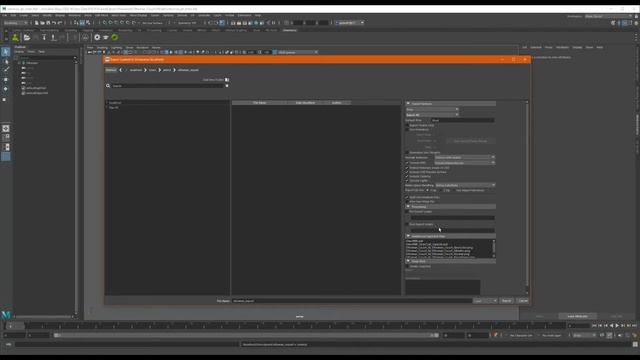Select the Paint Selection tool in toolbox

6,70
